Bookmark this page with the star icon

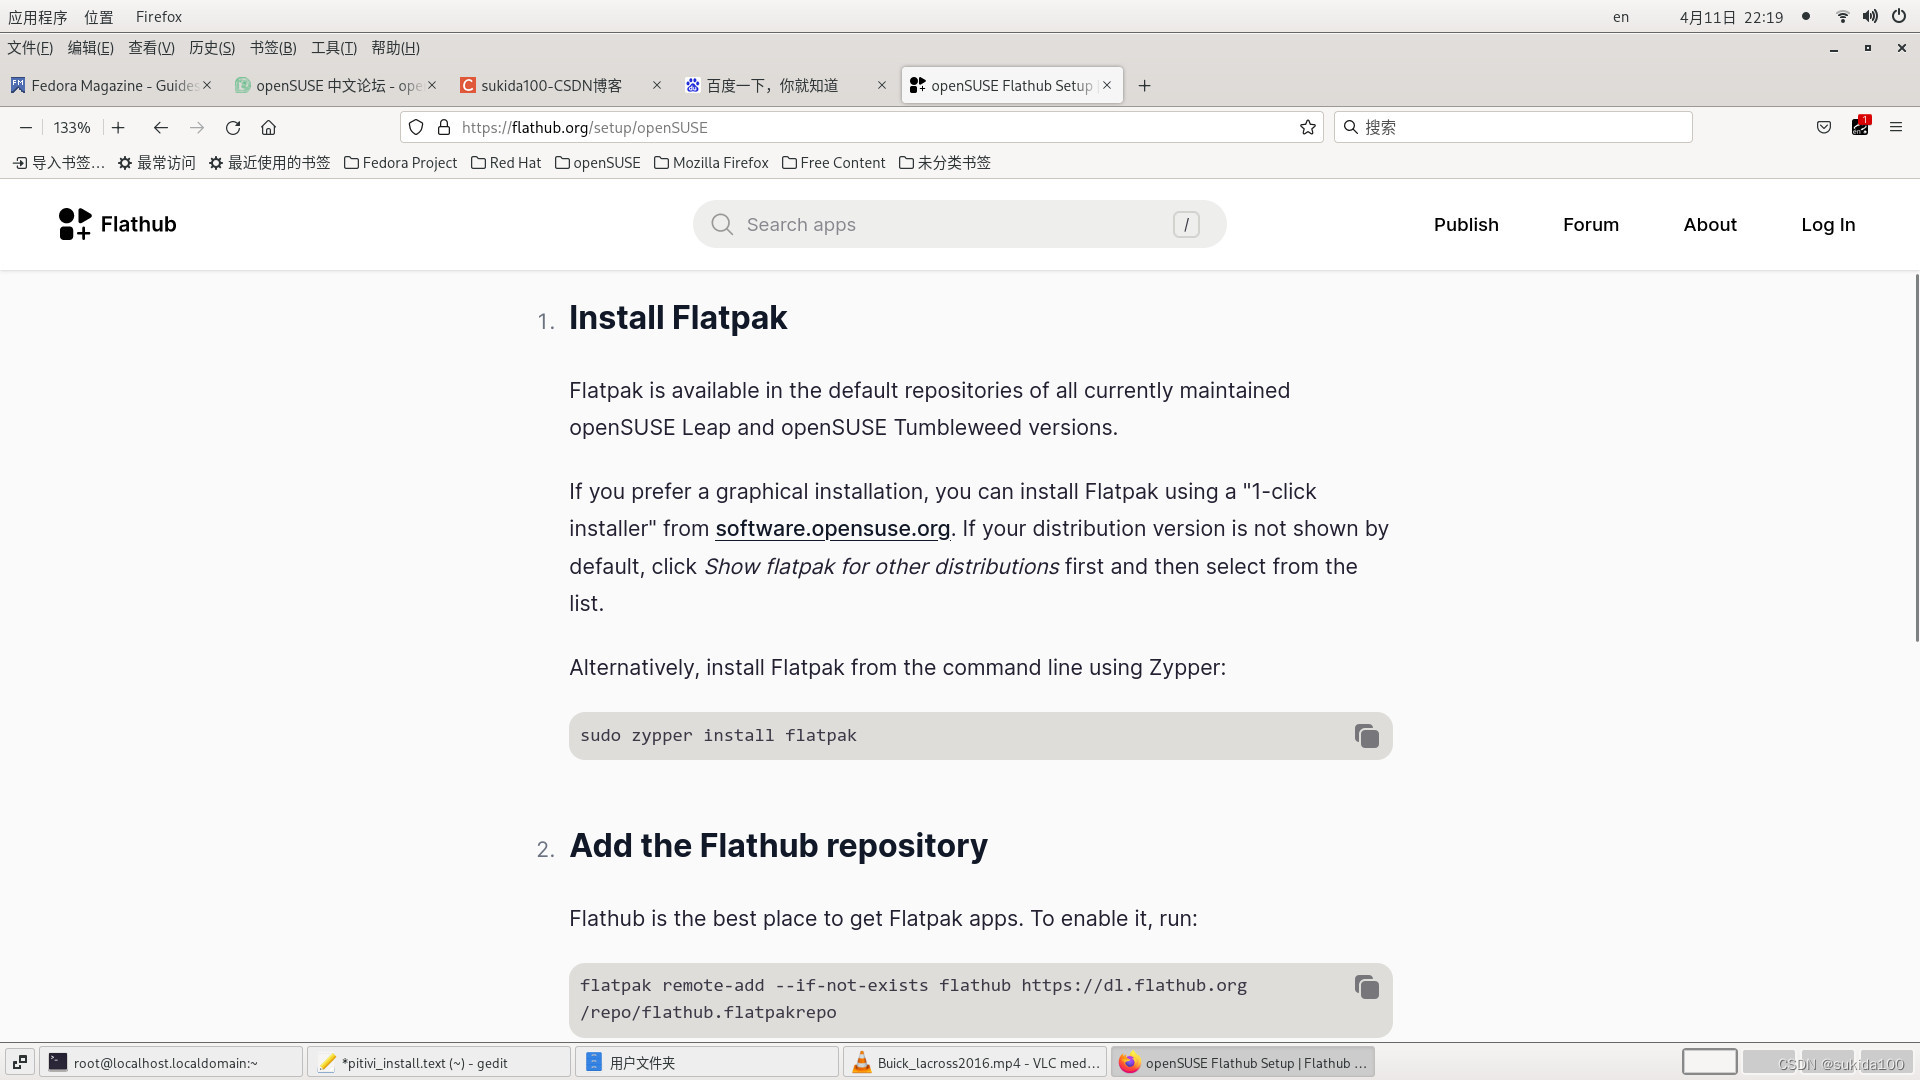click(1307, 127)
